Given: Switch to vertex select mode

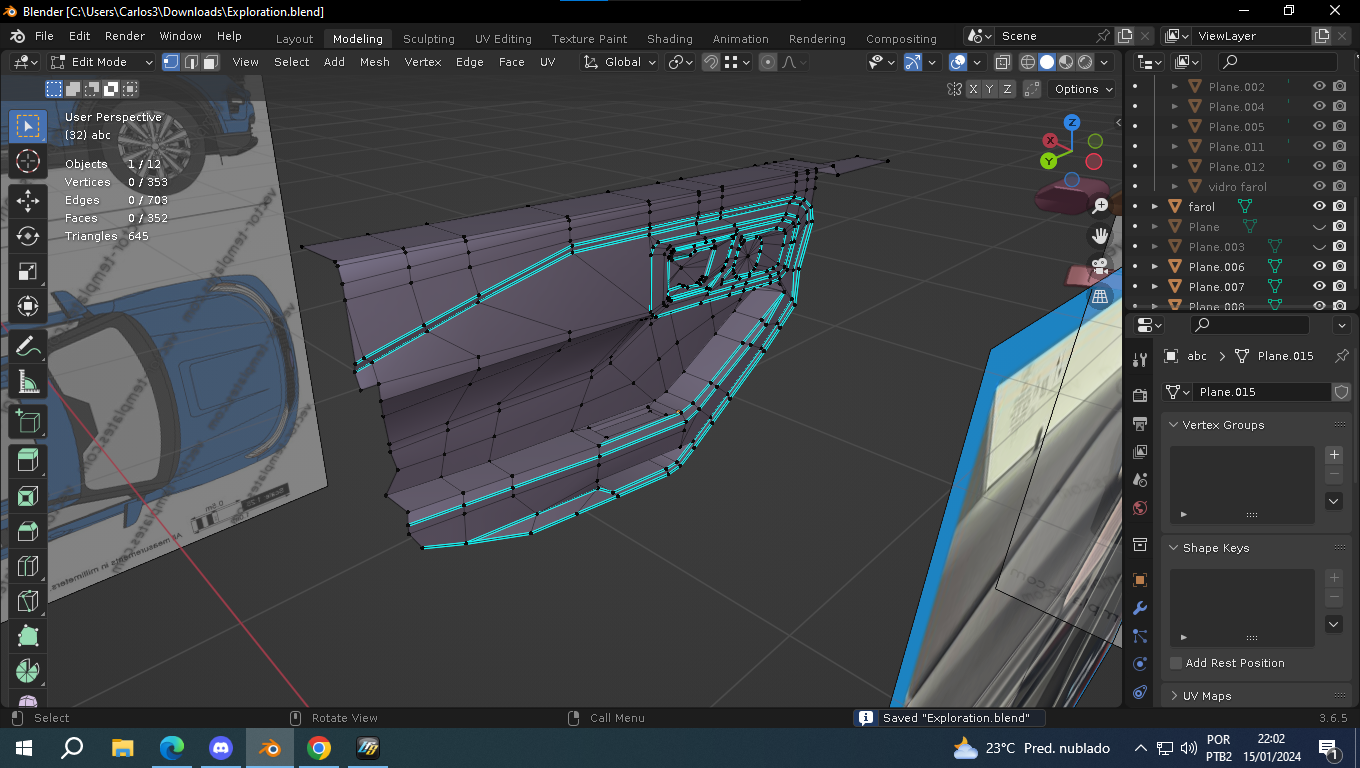Looking at the screenshot, I should (171, 62).
